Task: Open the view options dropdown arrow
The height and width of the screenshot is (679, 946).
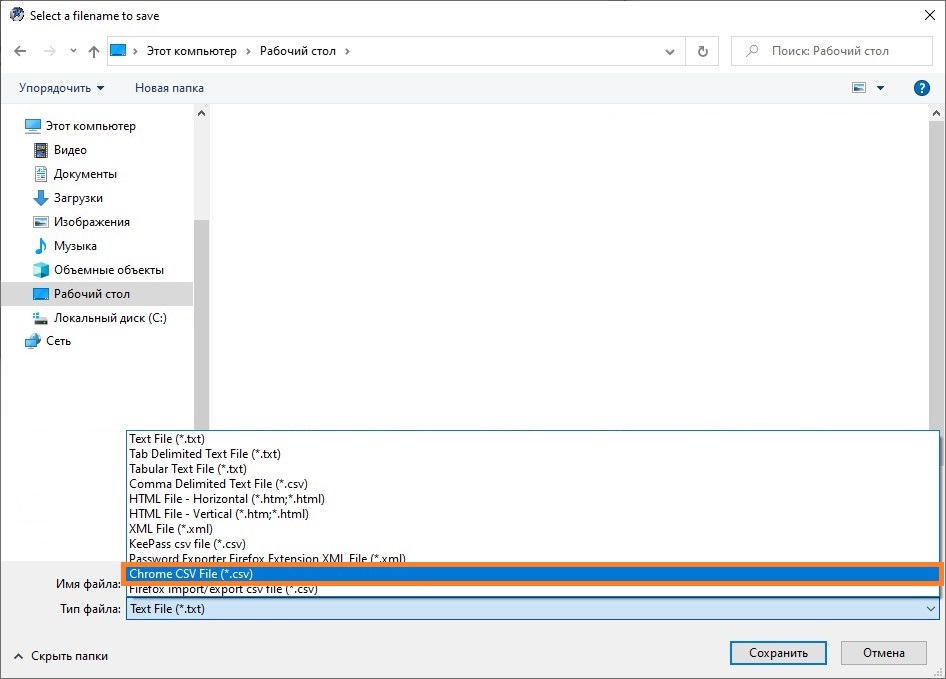Action: 881,88
